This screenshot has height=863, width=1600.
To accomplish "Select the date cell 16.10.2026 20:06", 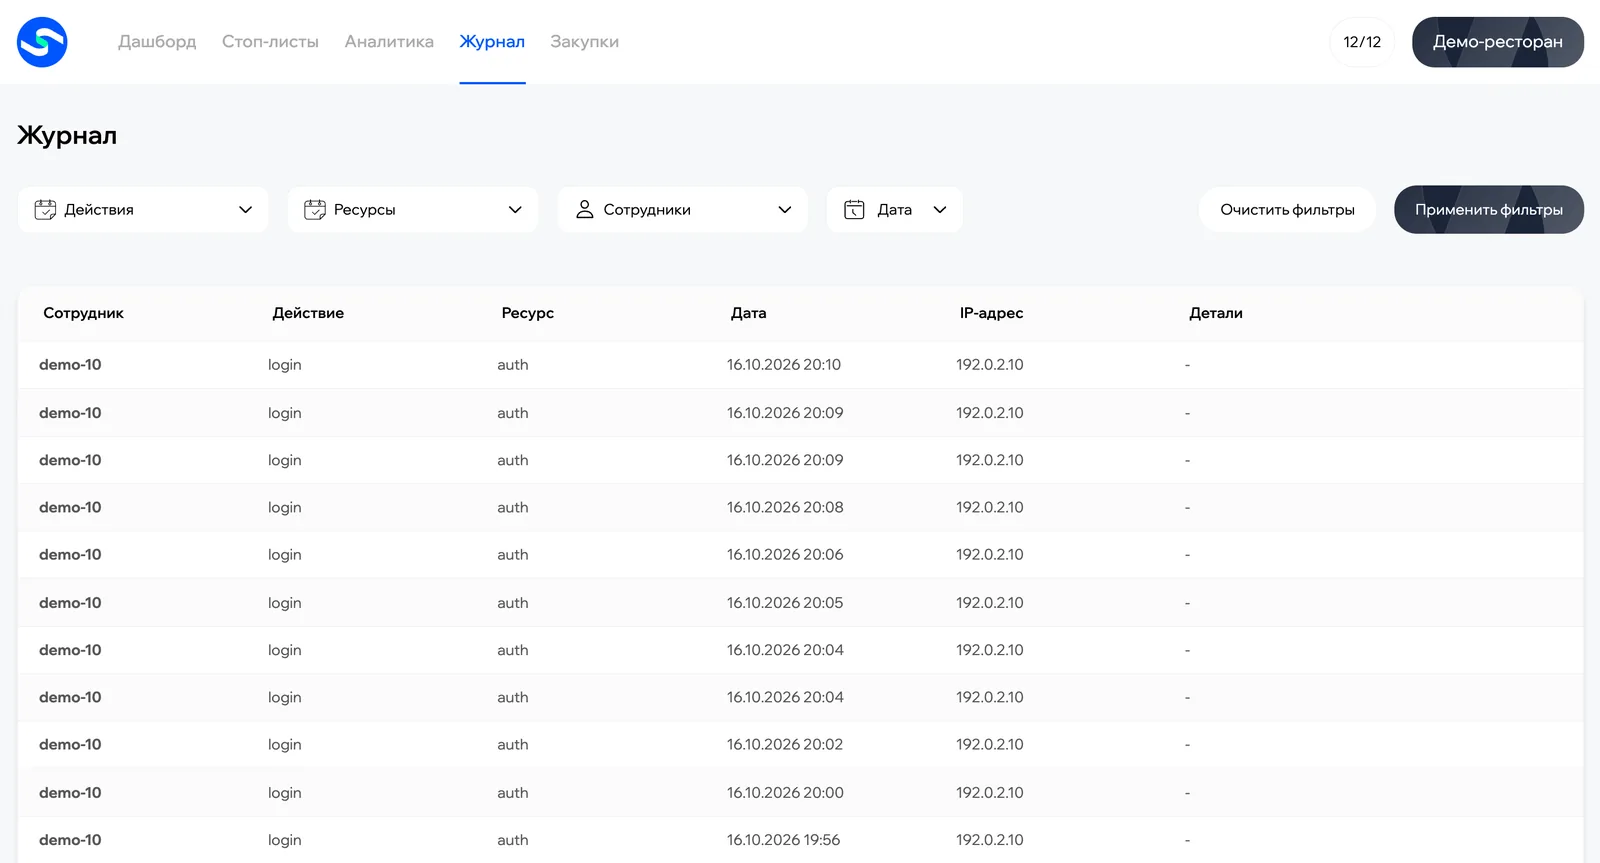I will tap(785, 555).
